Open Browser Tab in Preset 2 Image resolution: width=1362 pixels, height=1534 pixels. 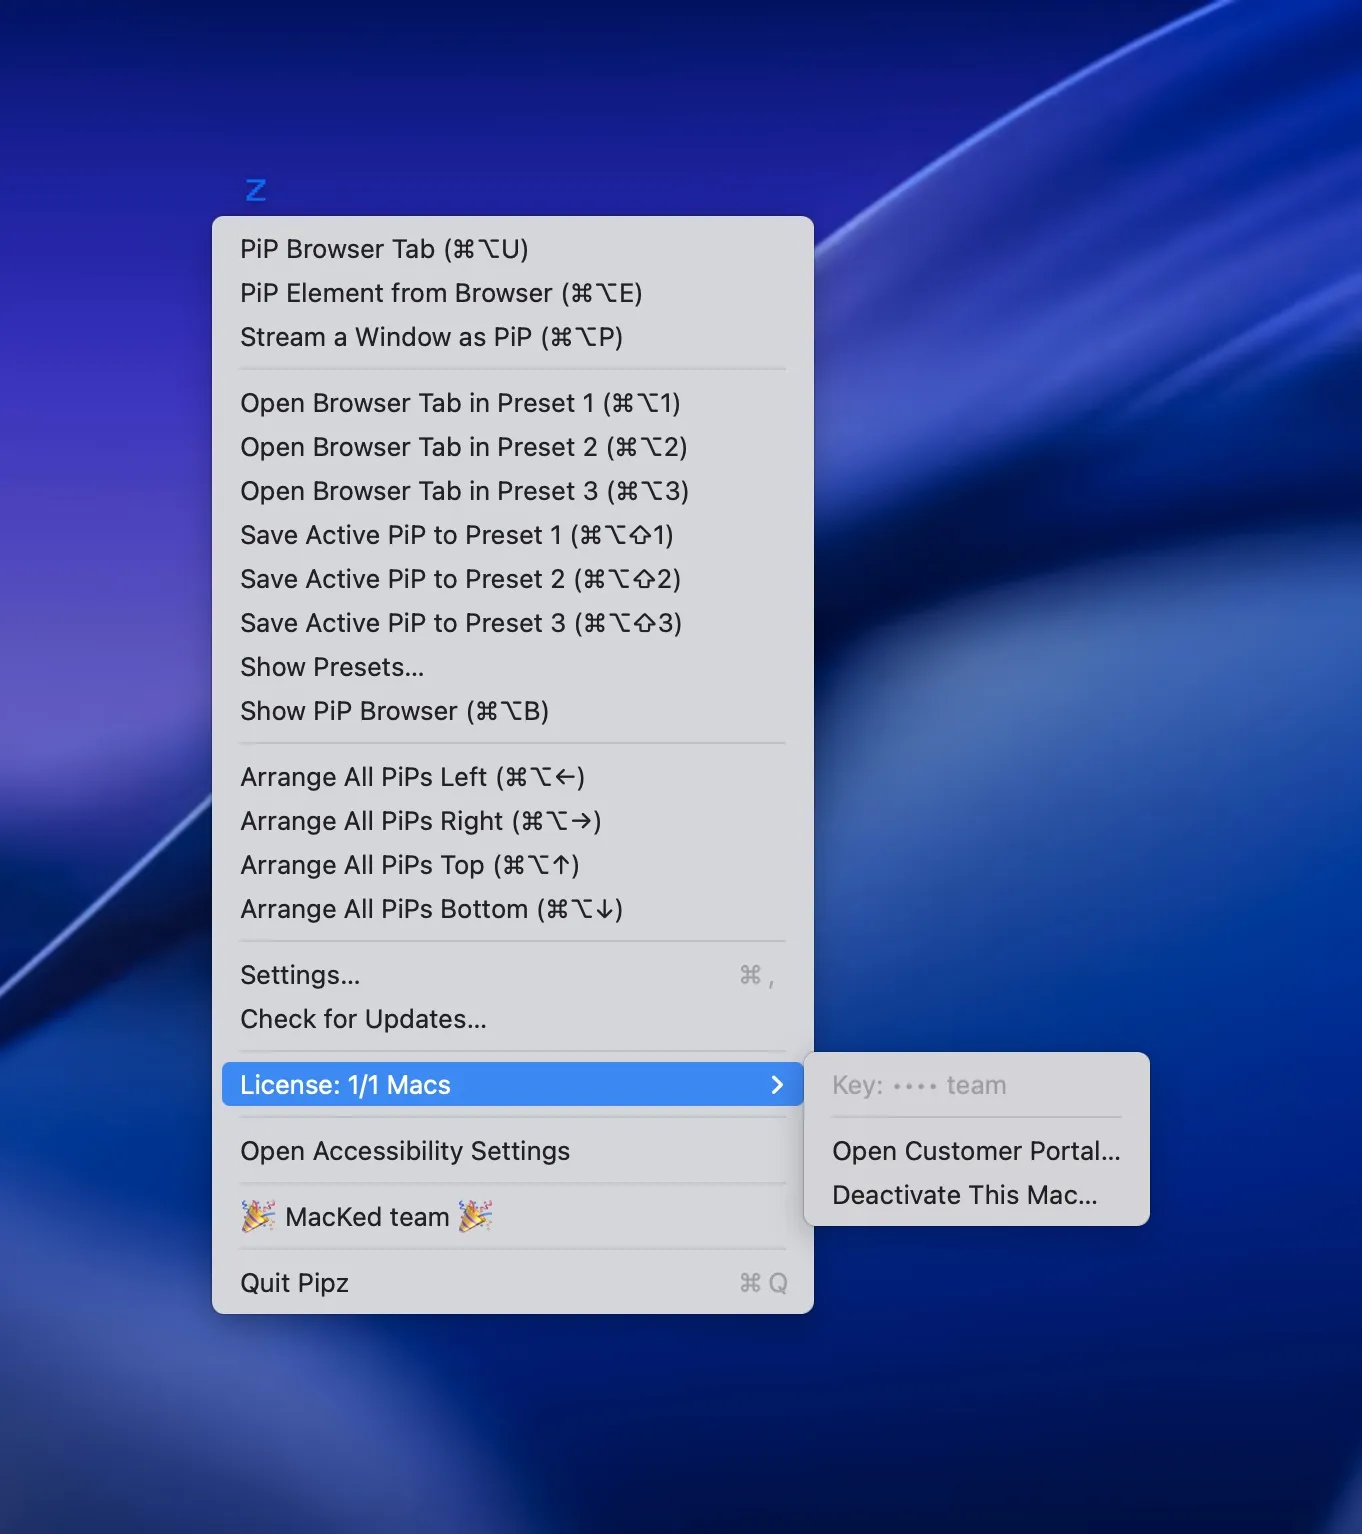click(x=513, y=447)
